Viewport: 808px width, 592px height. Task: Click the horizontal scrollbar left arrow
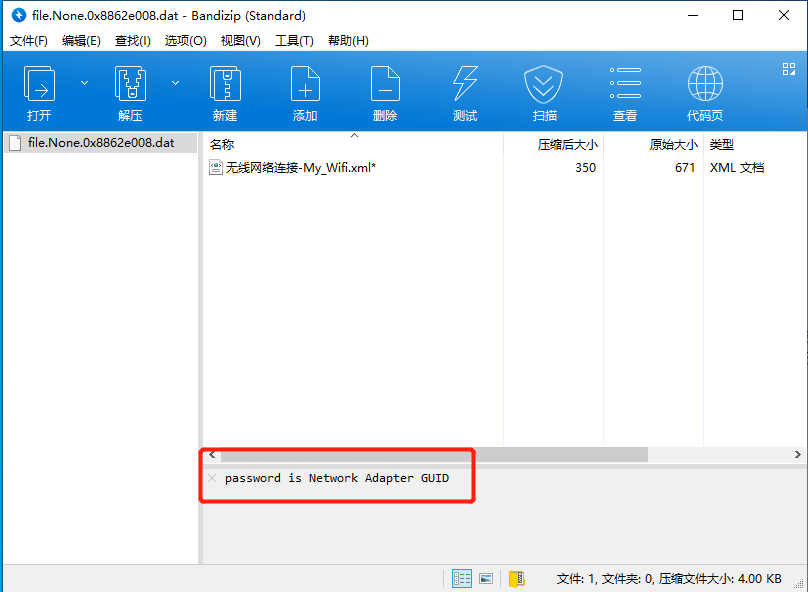[212, 455]
